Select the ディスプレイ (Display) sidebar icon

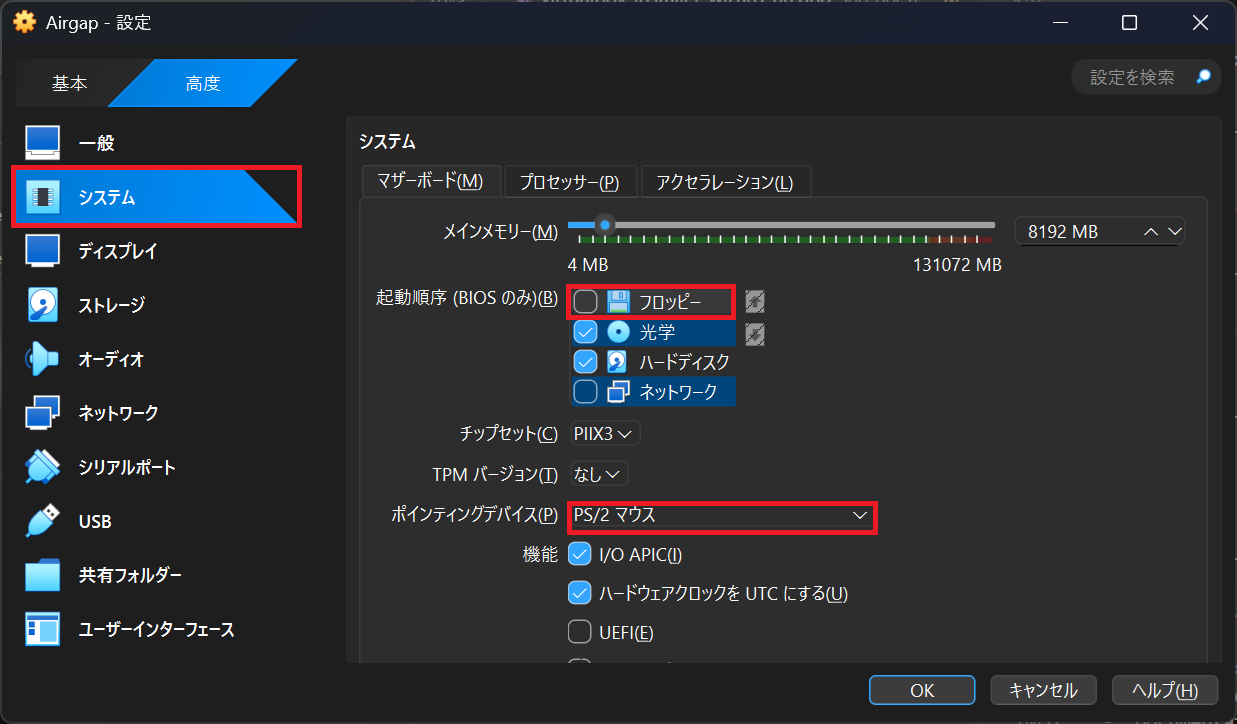tap(43, 251)
